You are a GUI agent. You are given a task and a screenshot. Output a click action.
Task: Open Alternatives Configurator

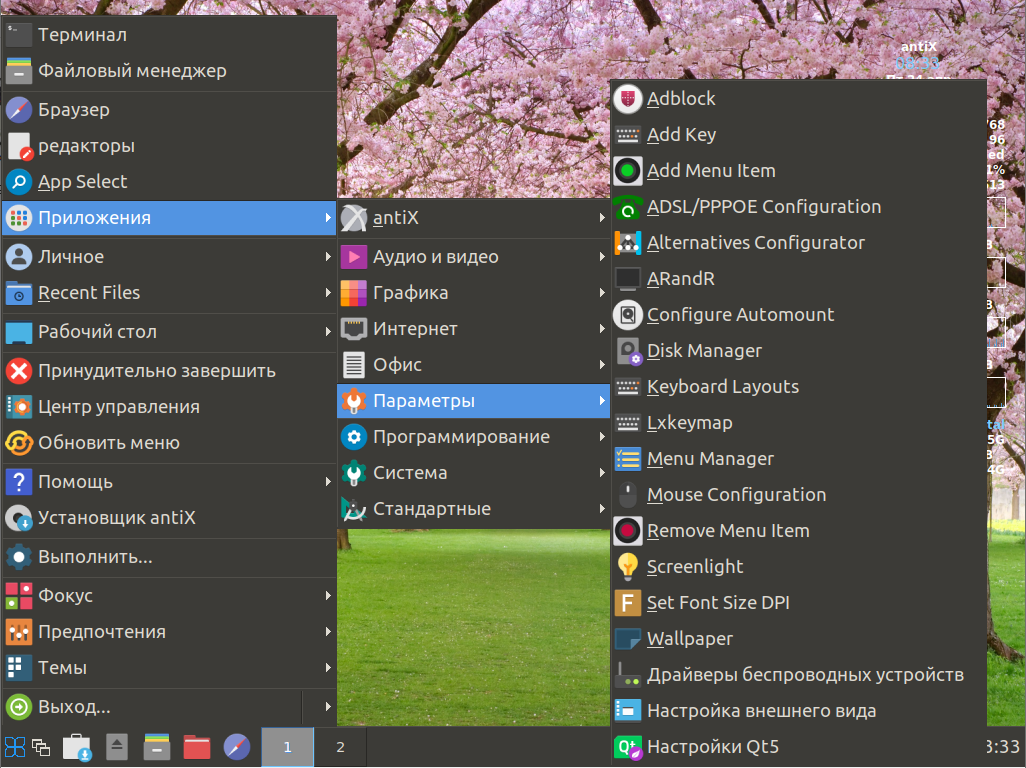tap(798, 243)
